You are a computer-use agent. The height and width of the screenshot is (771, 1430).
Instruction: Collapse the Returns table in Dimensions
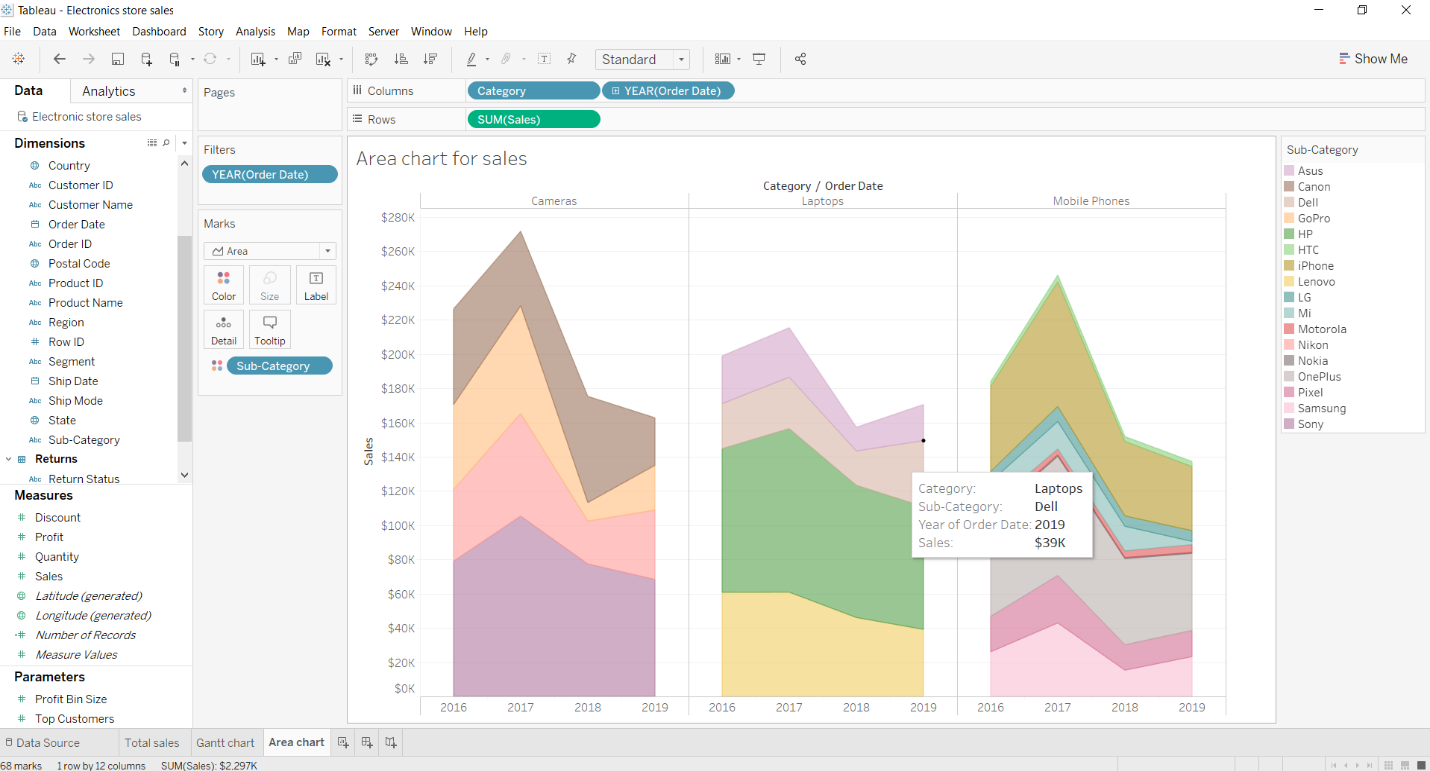coord(8,459)
